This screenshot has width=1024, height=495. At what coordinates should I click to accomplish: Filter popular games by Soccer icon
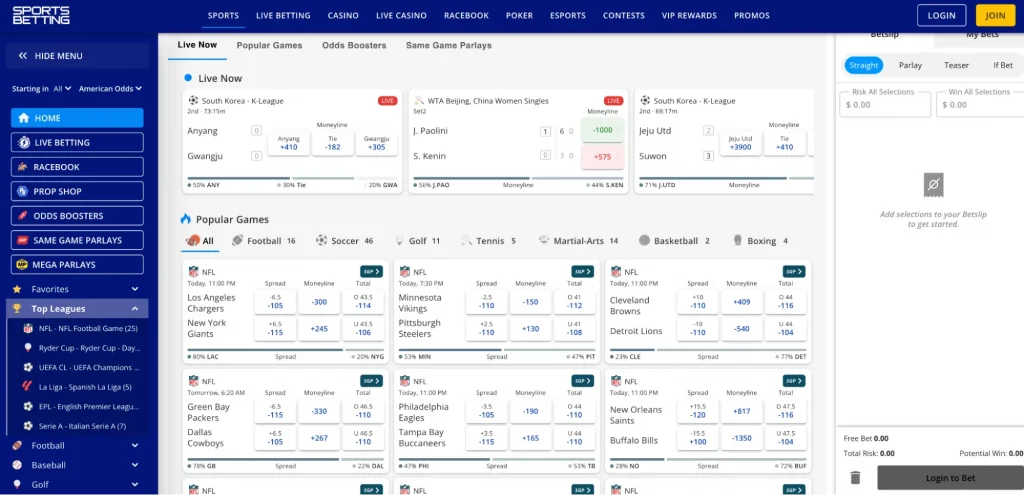pyautogui.click(x=321, y=241)
